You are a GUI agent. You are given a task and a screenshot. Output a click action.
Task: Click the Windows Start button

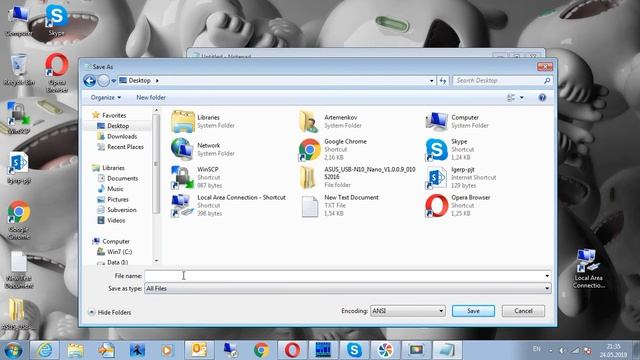13,350
